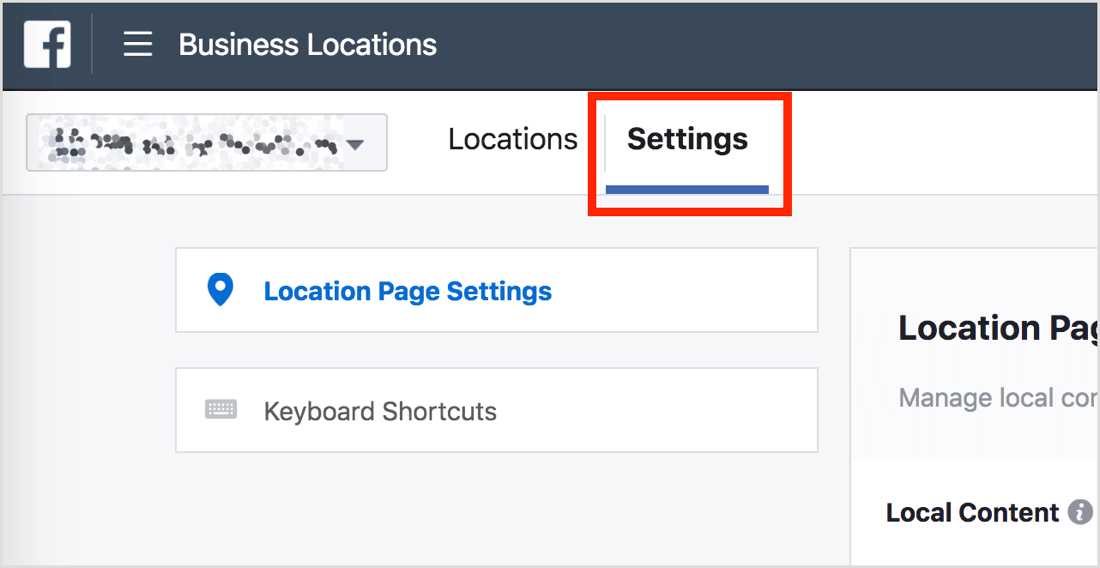Switch to the Locations tab
The height and width of the screenshot is (568, 1100).
pos(513,140)
